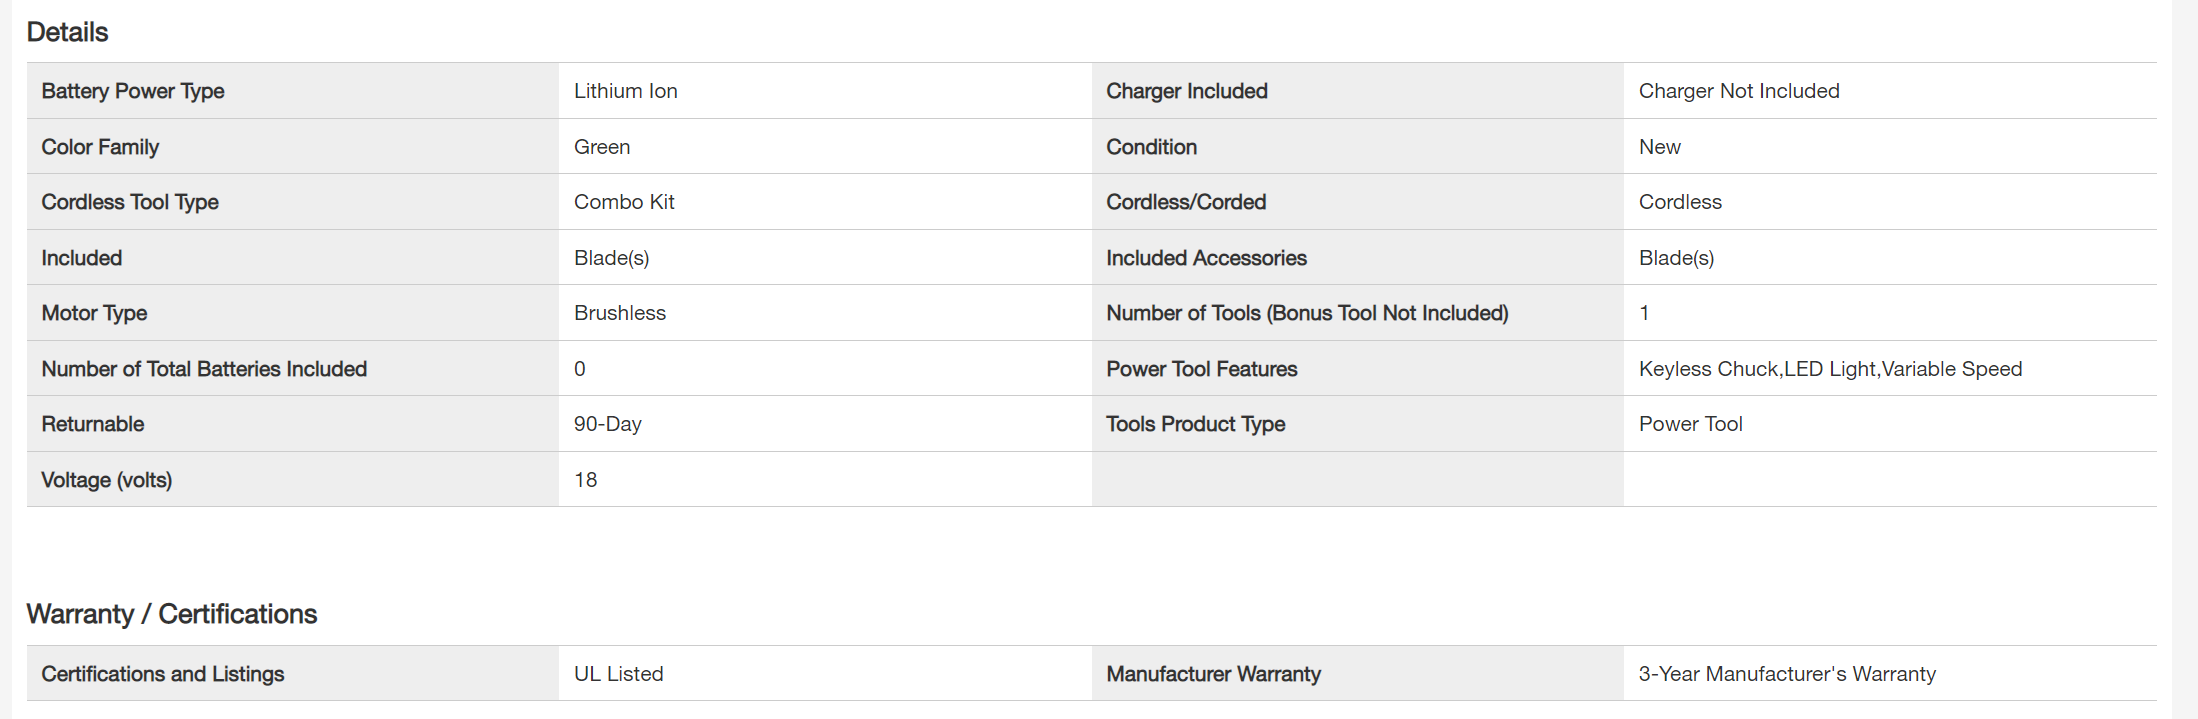This screenshot has height=719, width=2198.
Task: Click the 90-Day returnable value
Action: (608, 424)
